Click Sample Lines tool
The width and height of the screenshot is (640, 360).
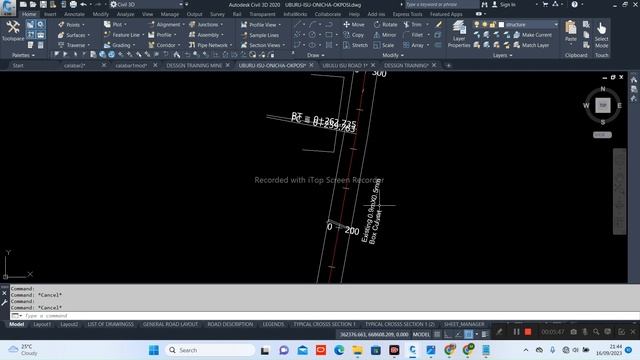coord(260,35)
